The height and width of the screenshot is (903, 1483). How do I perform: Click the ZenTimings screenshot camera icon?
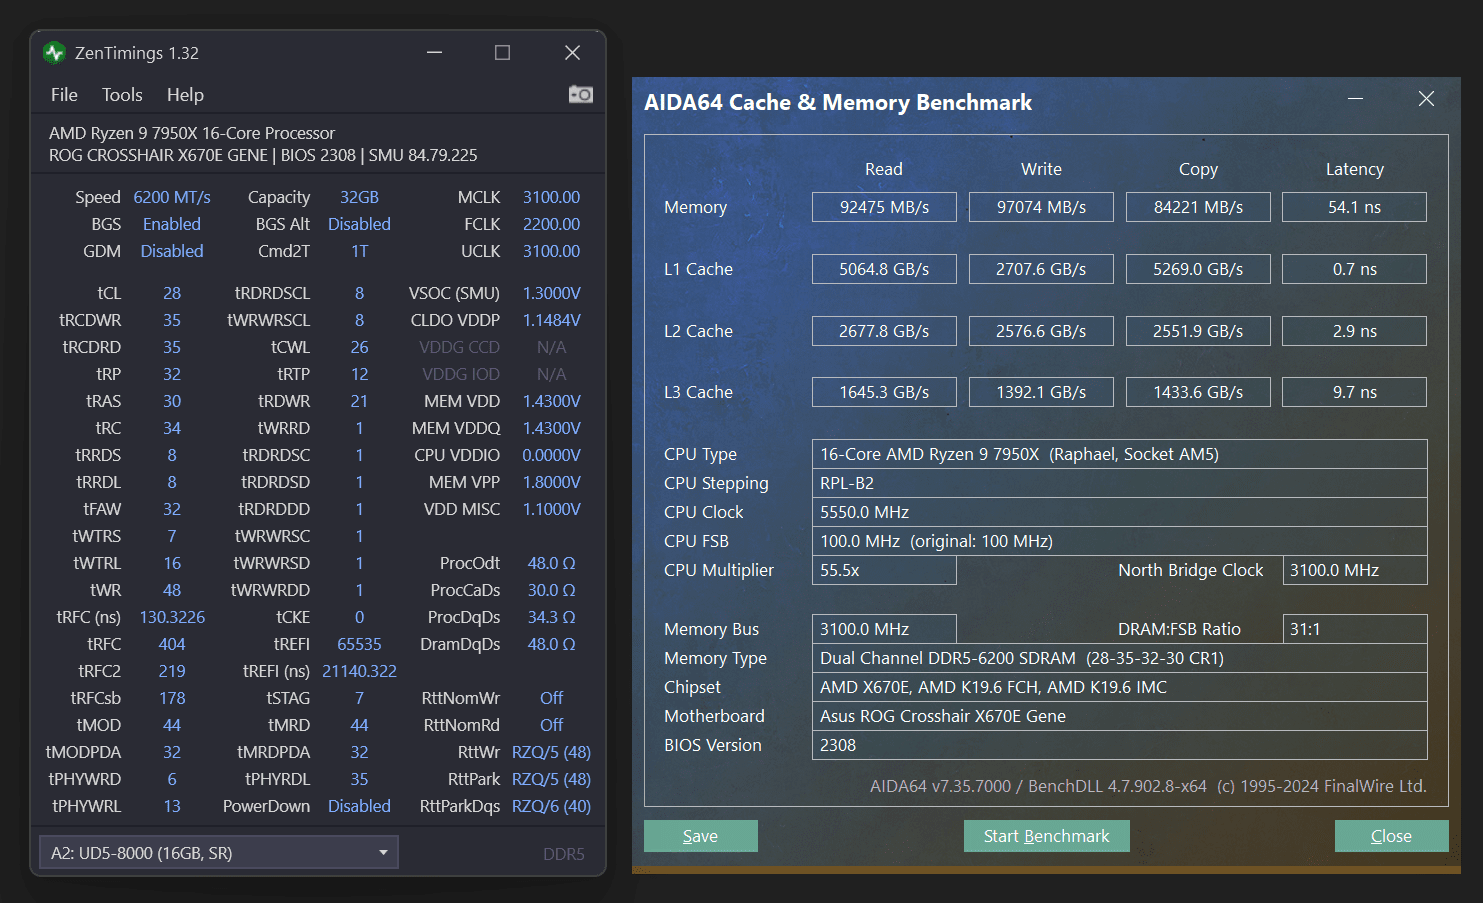(581, 94)
